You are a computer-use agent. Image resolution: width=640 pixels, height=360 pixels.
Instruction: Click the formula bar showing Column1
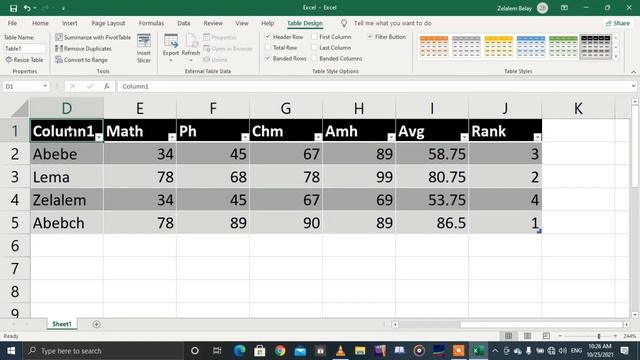(376, 86)
